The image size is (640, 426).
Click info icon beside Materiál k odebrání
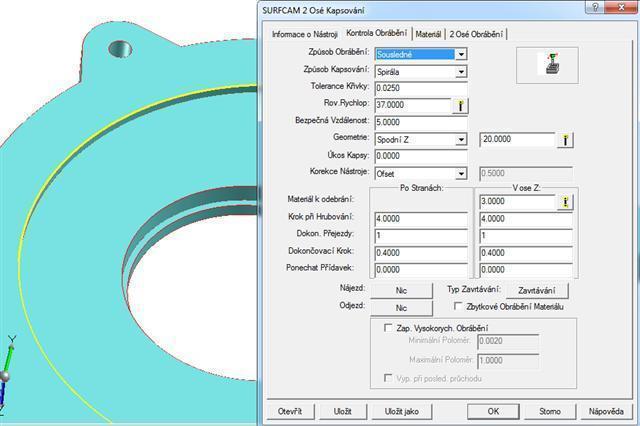pos(565,202)
